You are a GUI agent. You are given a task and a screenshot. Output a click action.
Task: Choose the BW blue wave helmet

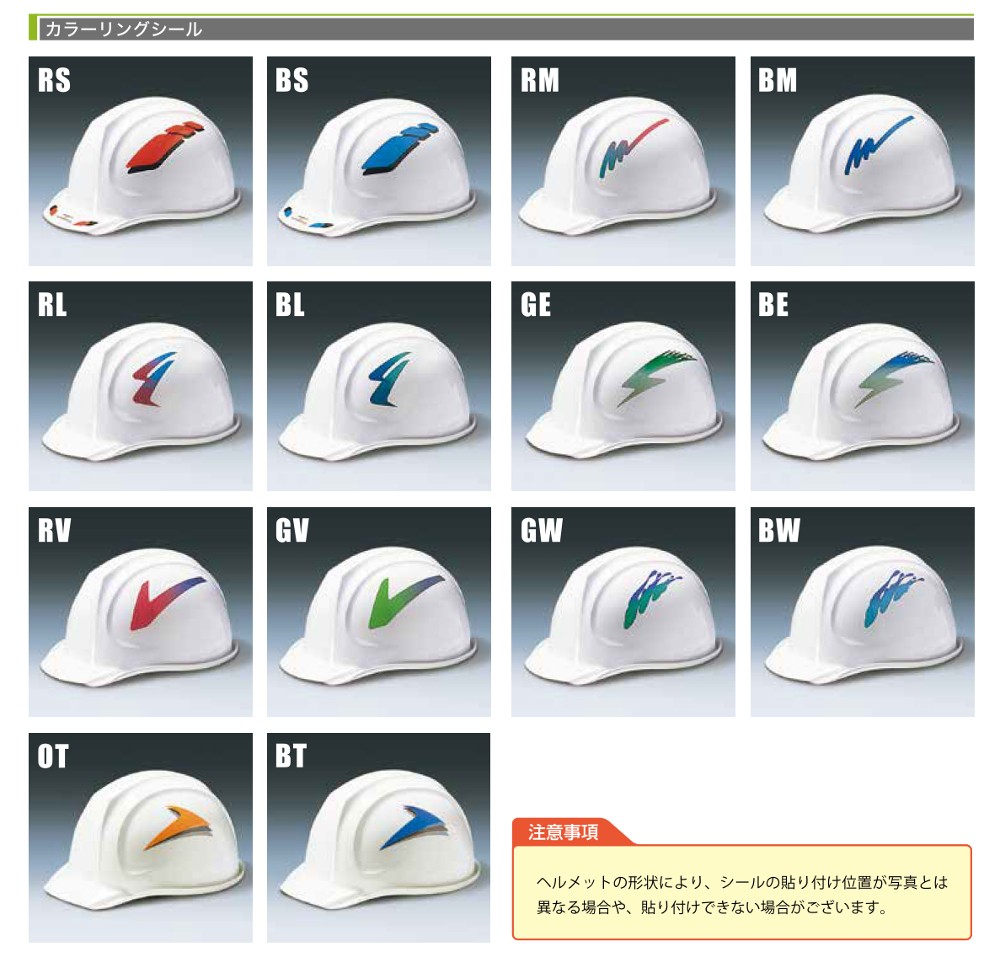tap(862, 611)
